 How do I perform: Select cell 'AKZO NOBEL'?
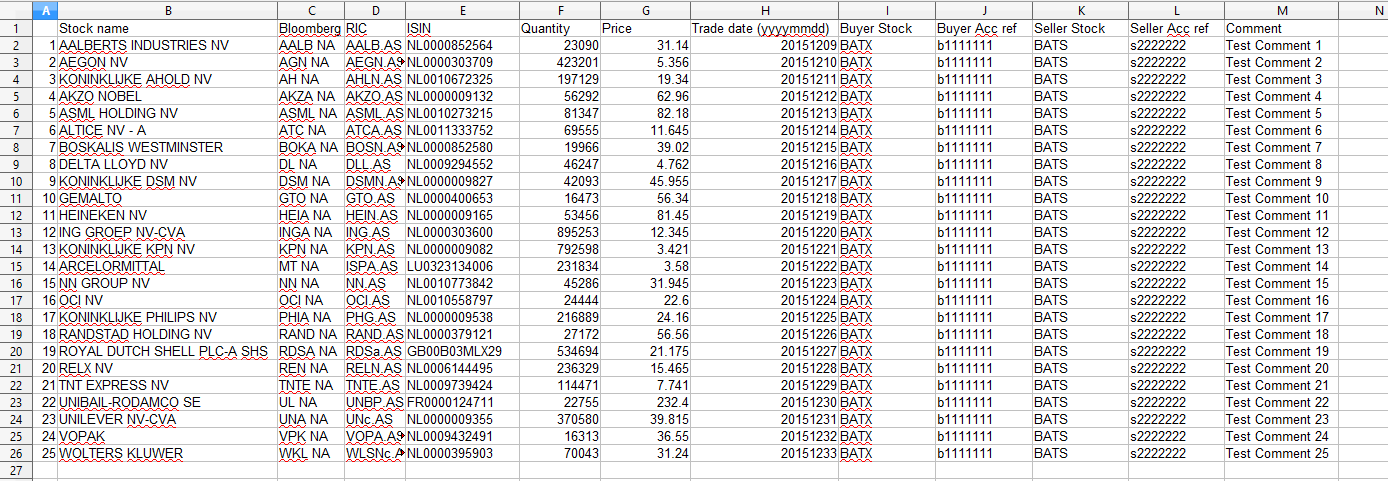[167, 96]
